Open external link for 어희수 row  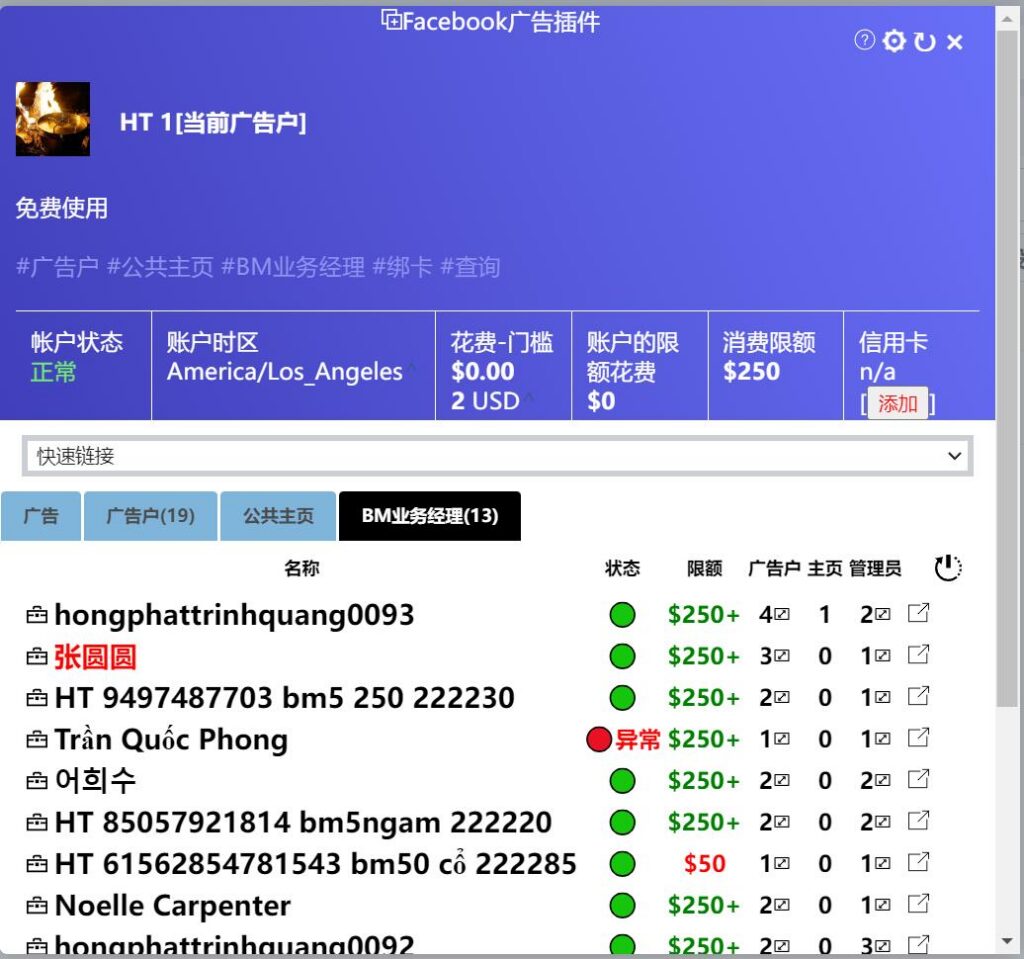[918, 779]
